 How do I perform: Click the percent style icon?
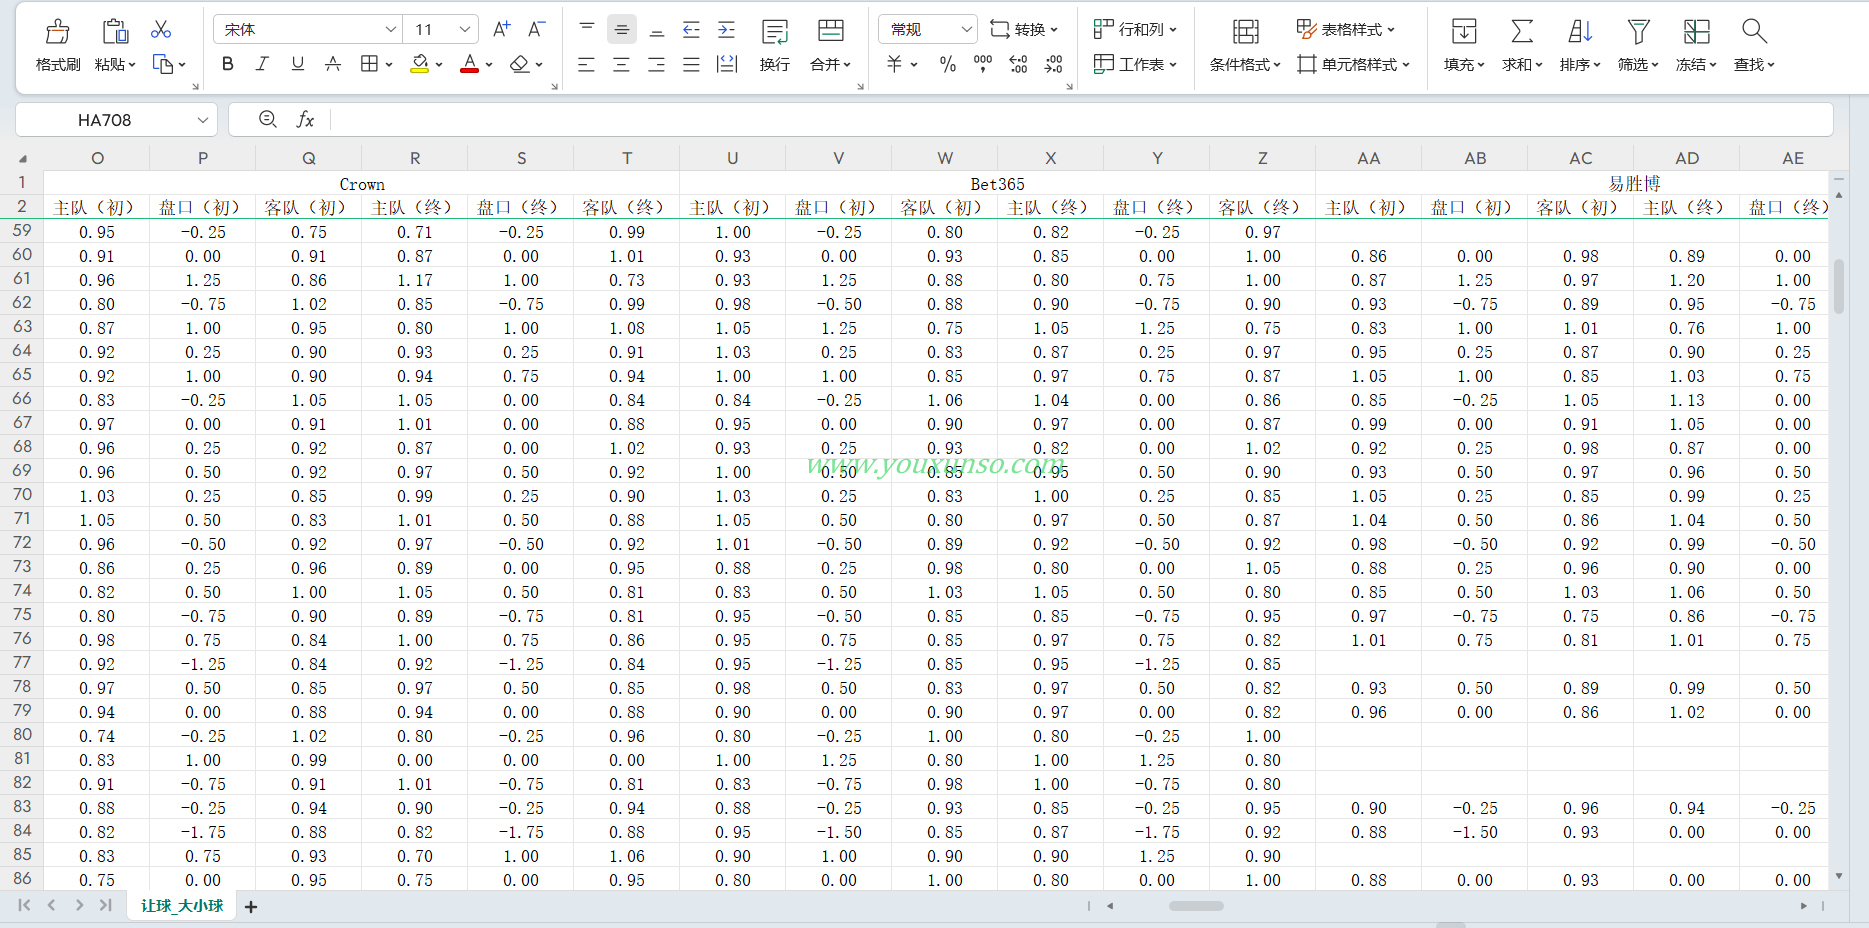coord(947,65)
